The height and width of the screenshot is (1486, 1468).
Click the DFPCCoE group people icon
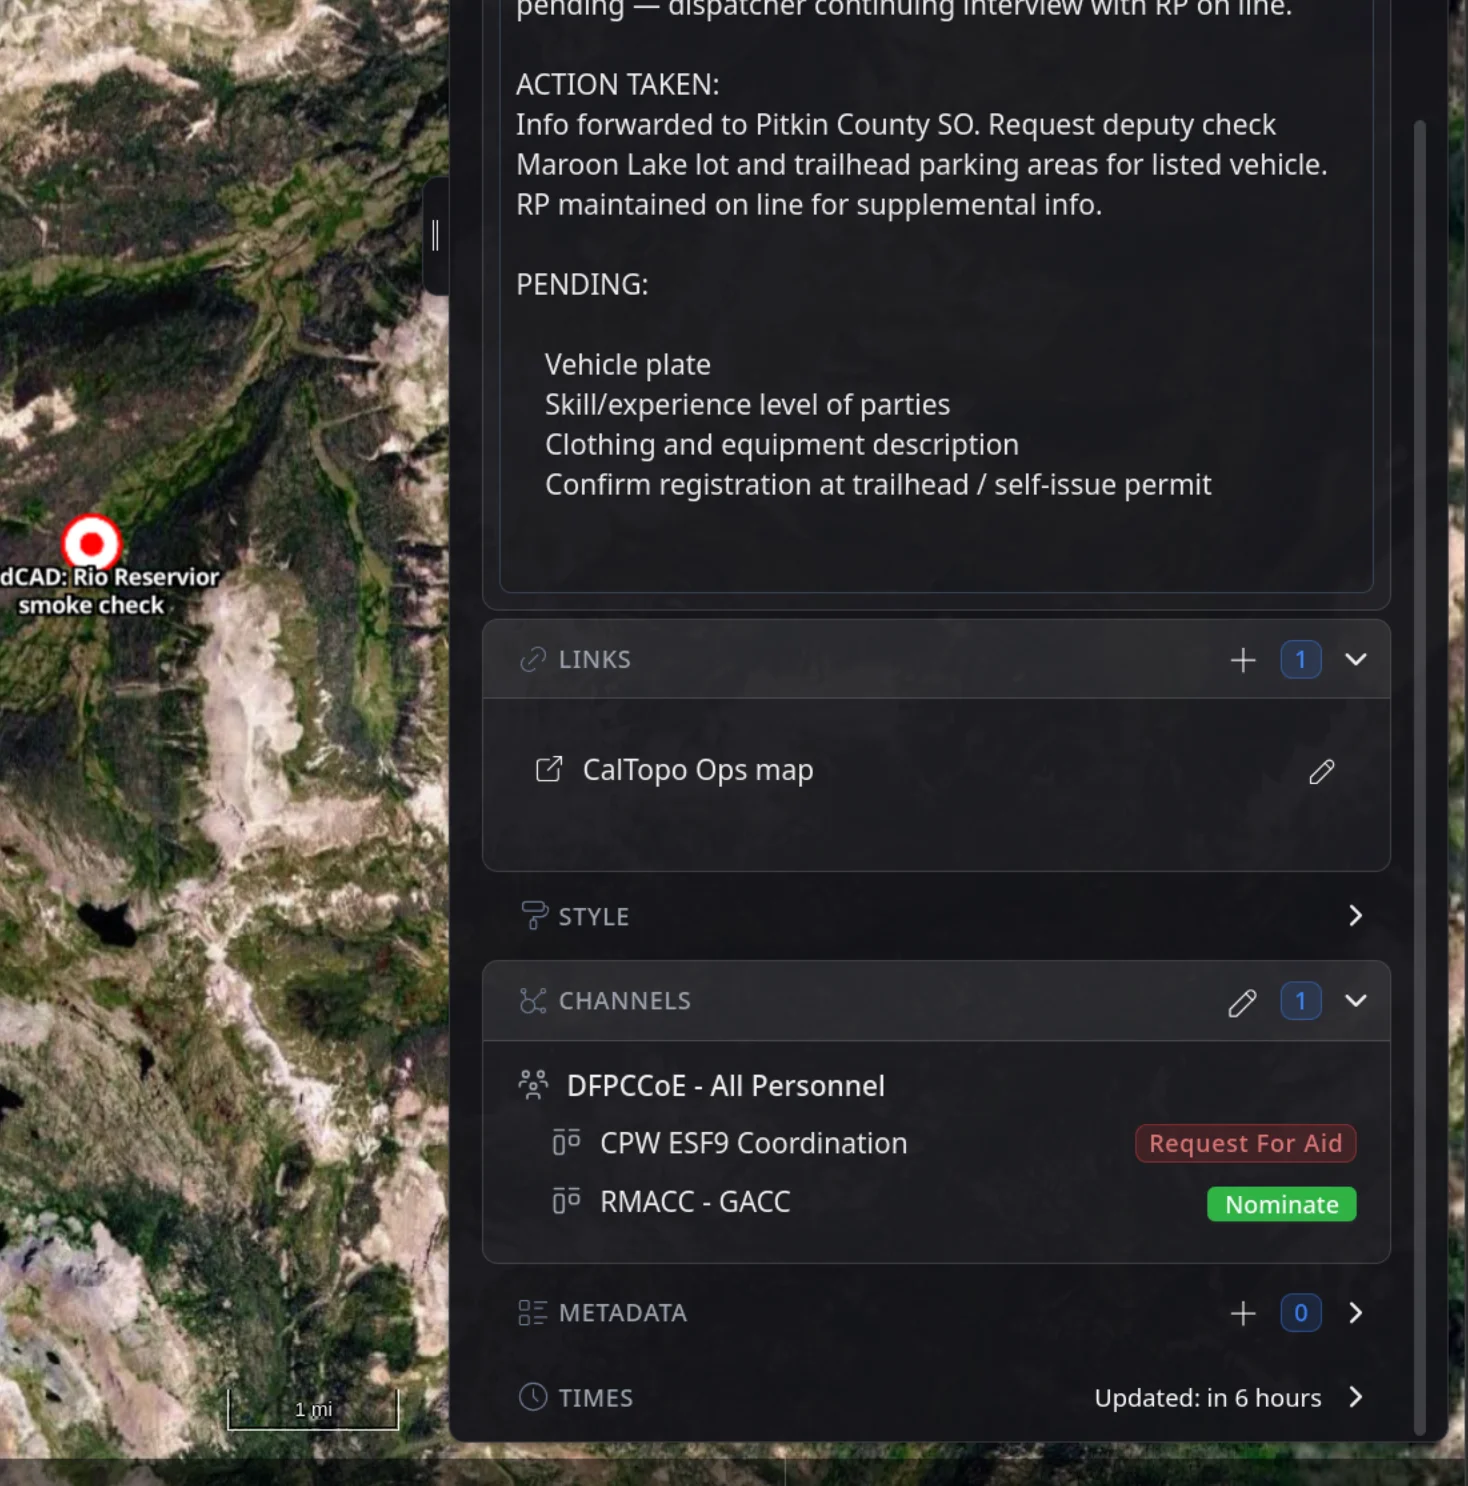click(533, 1085)
